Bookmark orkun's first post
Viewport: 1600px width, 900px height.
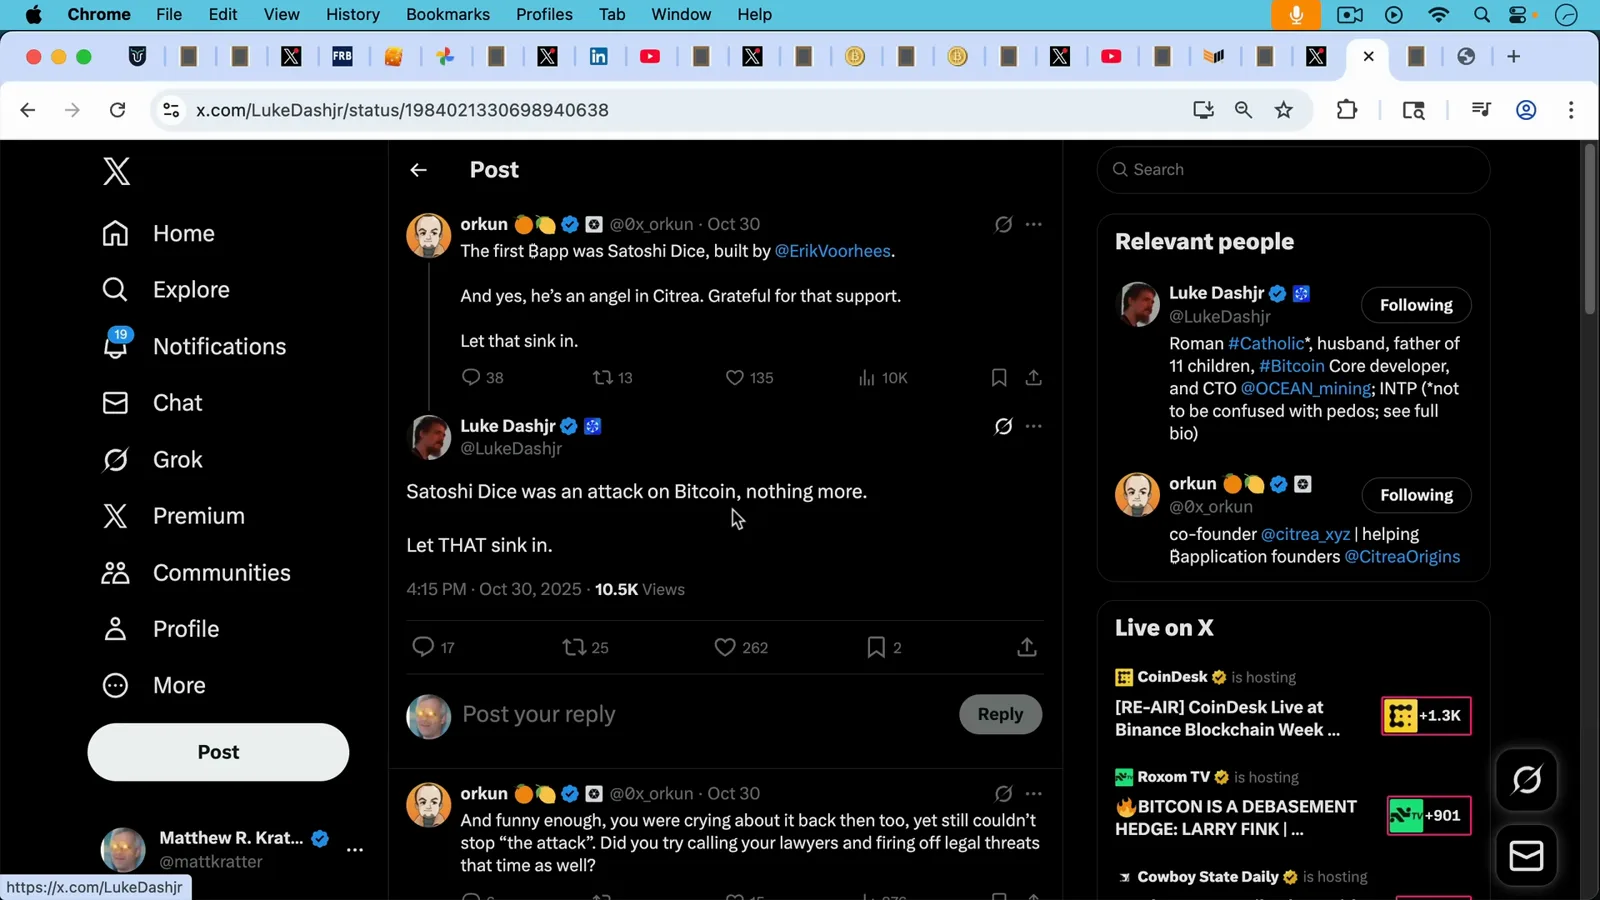click(x=998, y=377)
